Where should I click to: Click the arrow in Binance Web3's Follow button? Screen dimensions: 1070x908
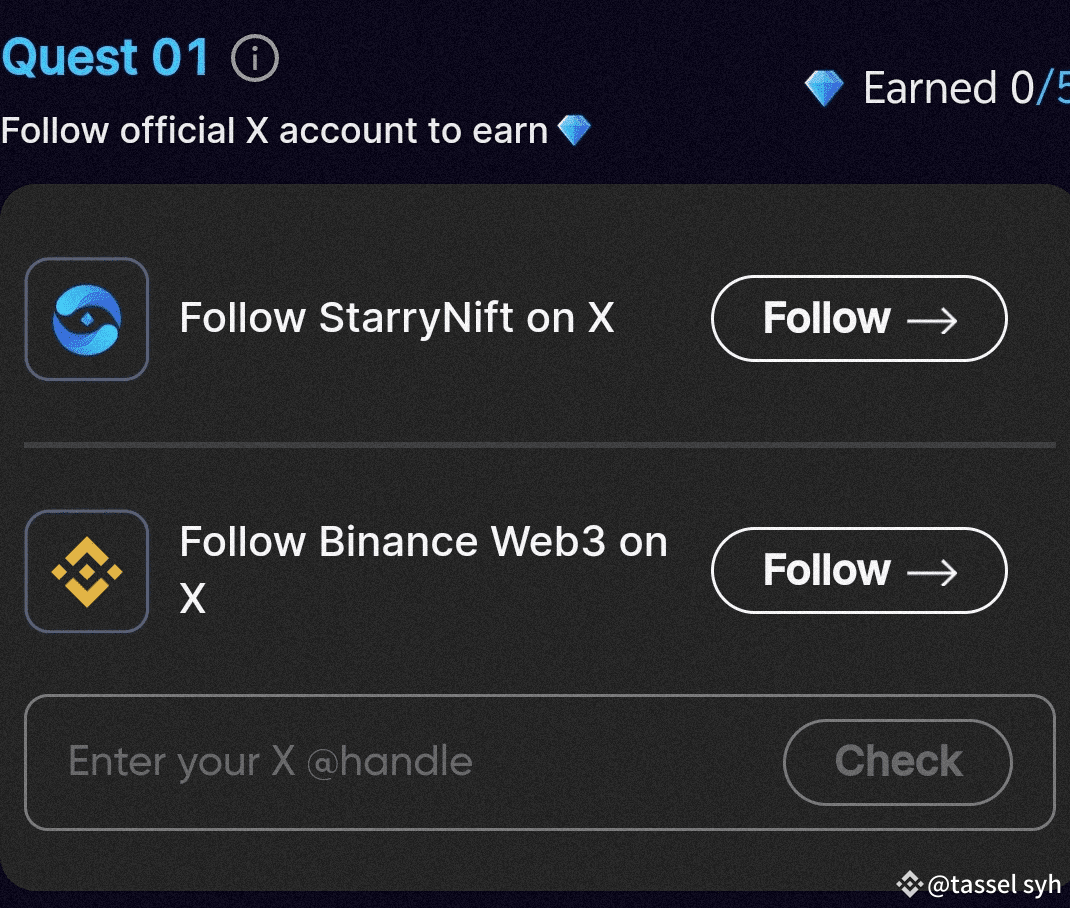pyautogui.click(x=932, y=572)
